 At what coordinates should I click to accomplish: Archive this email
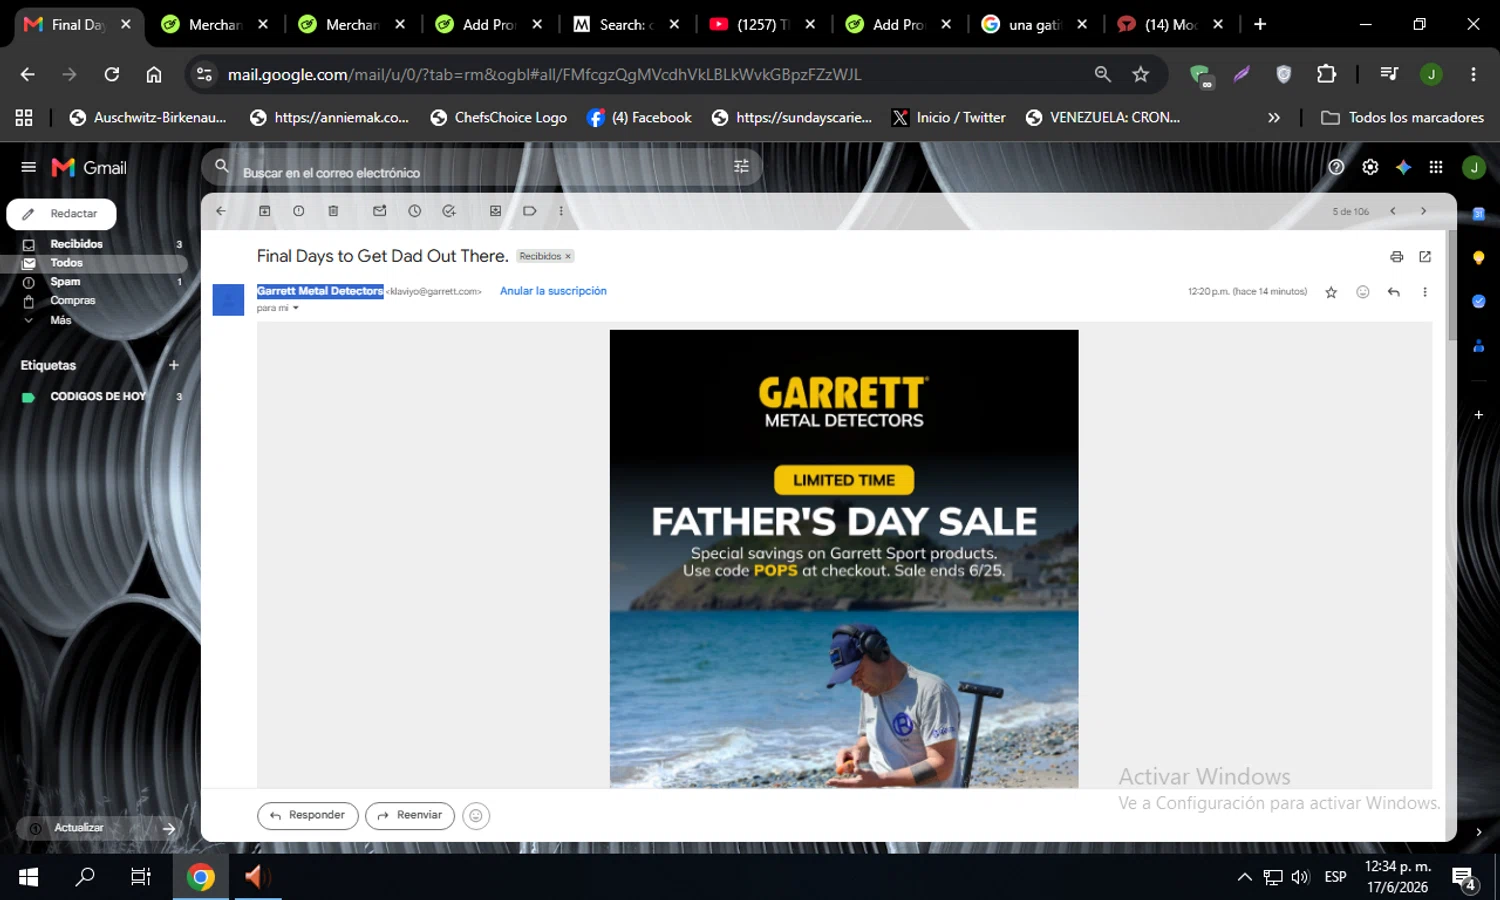(x=265, y=211)
